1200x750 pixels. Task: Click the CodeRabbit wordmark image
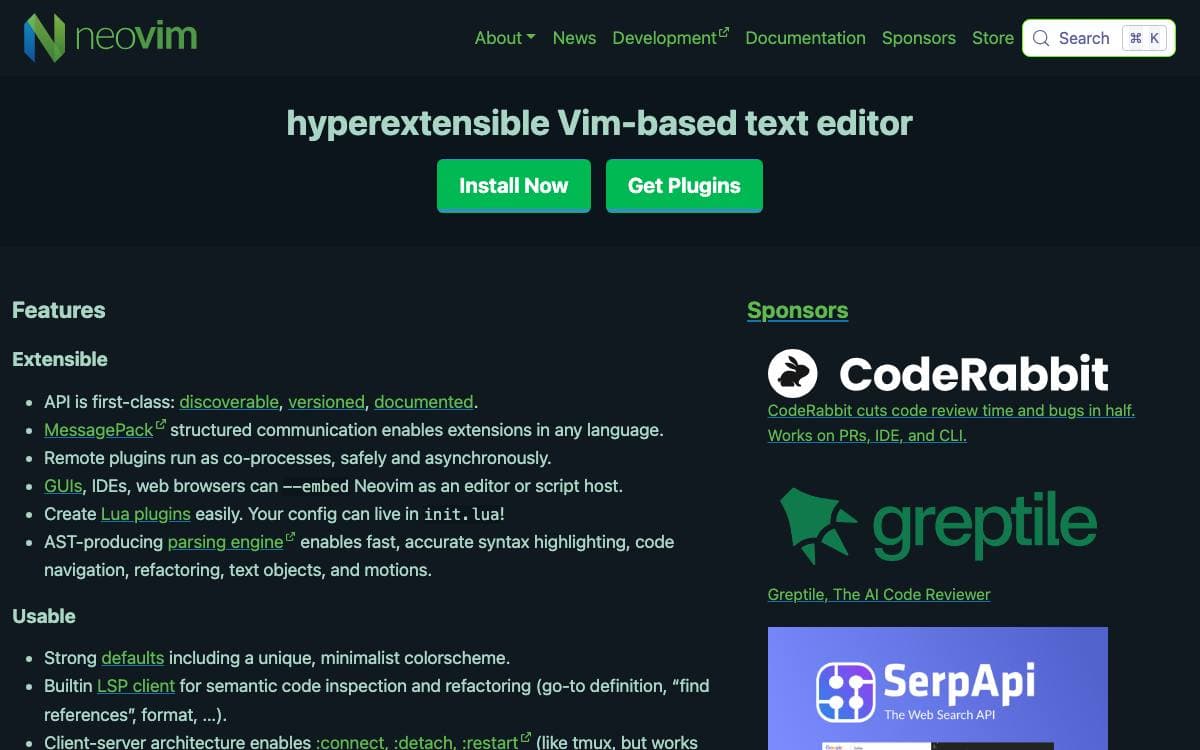[973, 374]
